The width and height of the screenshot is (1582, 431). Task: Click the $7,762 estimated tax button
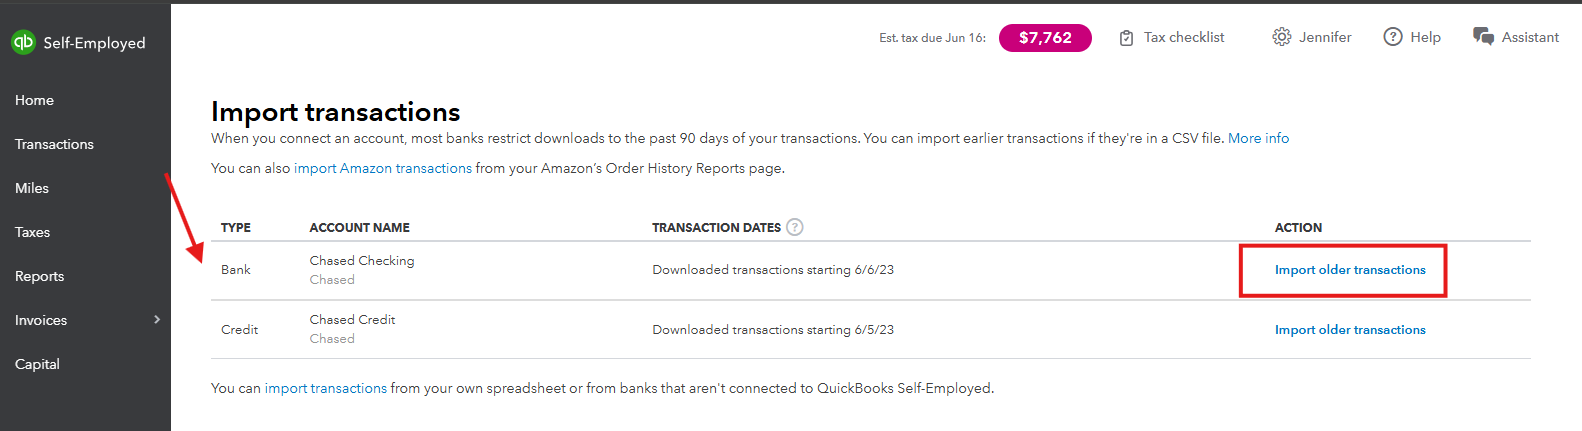point(1045,38)
